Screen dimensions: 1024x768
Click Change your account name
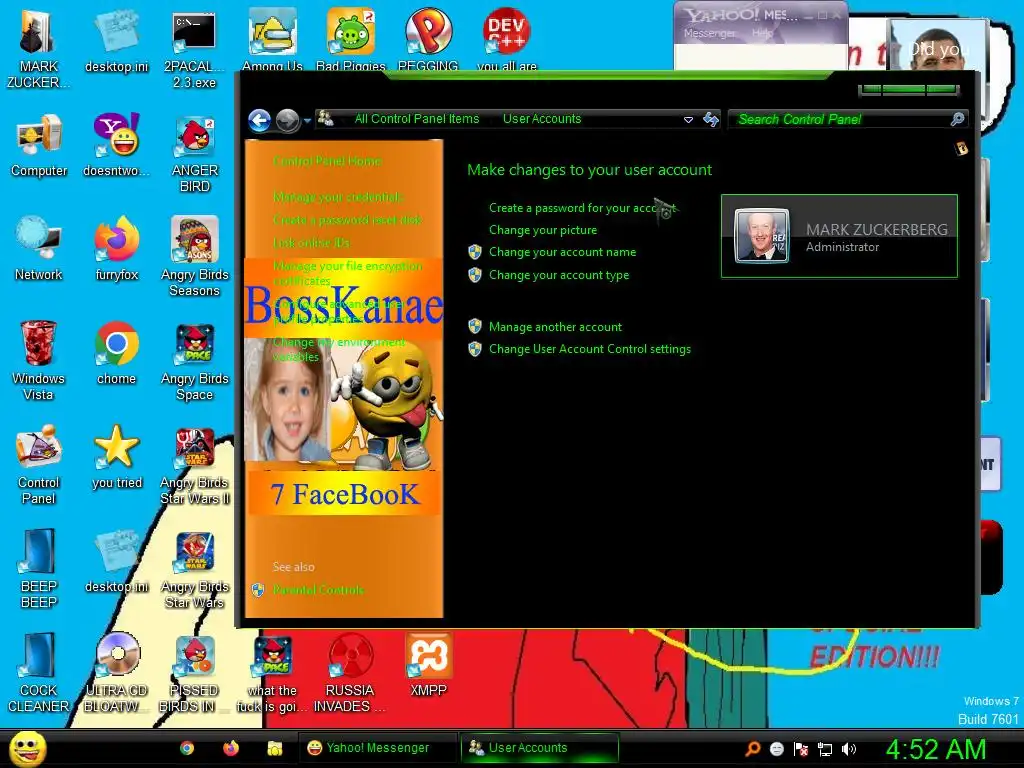(562, 252)
